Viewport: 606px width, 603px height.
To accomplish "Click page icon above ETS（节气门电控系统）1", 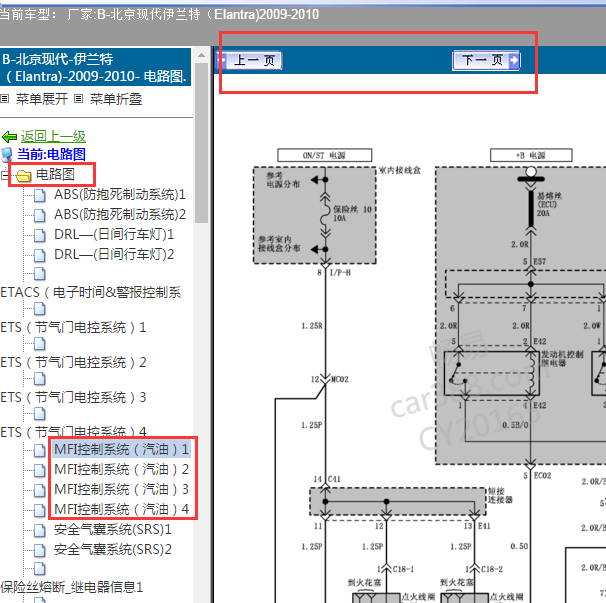I will pos(39,309).
